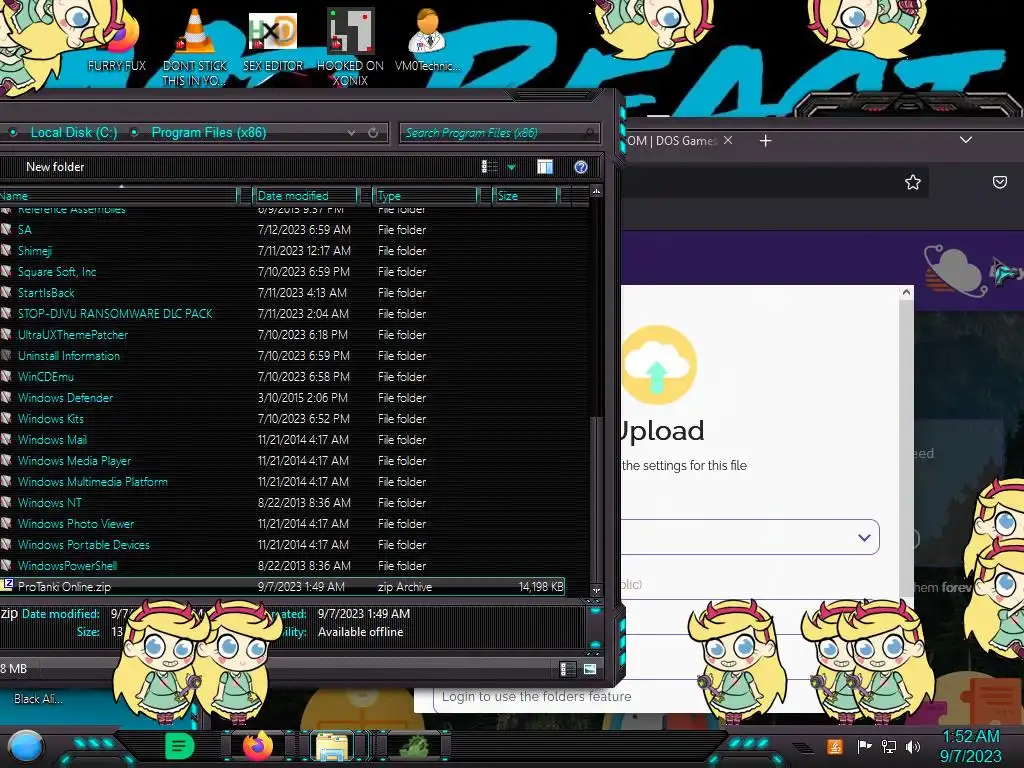This screenshot has width=1024, height=768.
Task: Open the VMOTechnic desktop icon
Action: pos(427,39)
